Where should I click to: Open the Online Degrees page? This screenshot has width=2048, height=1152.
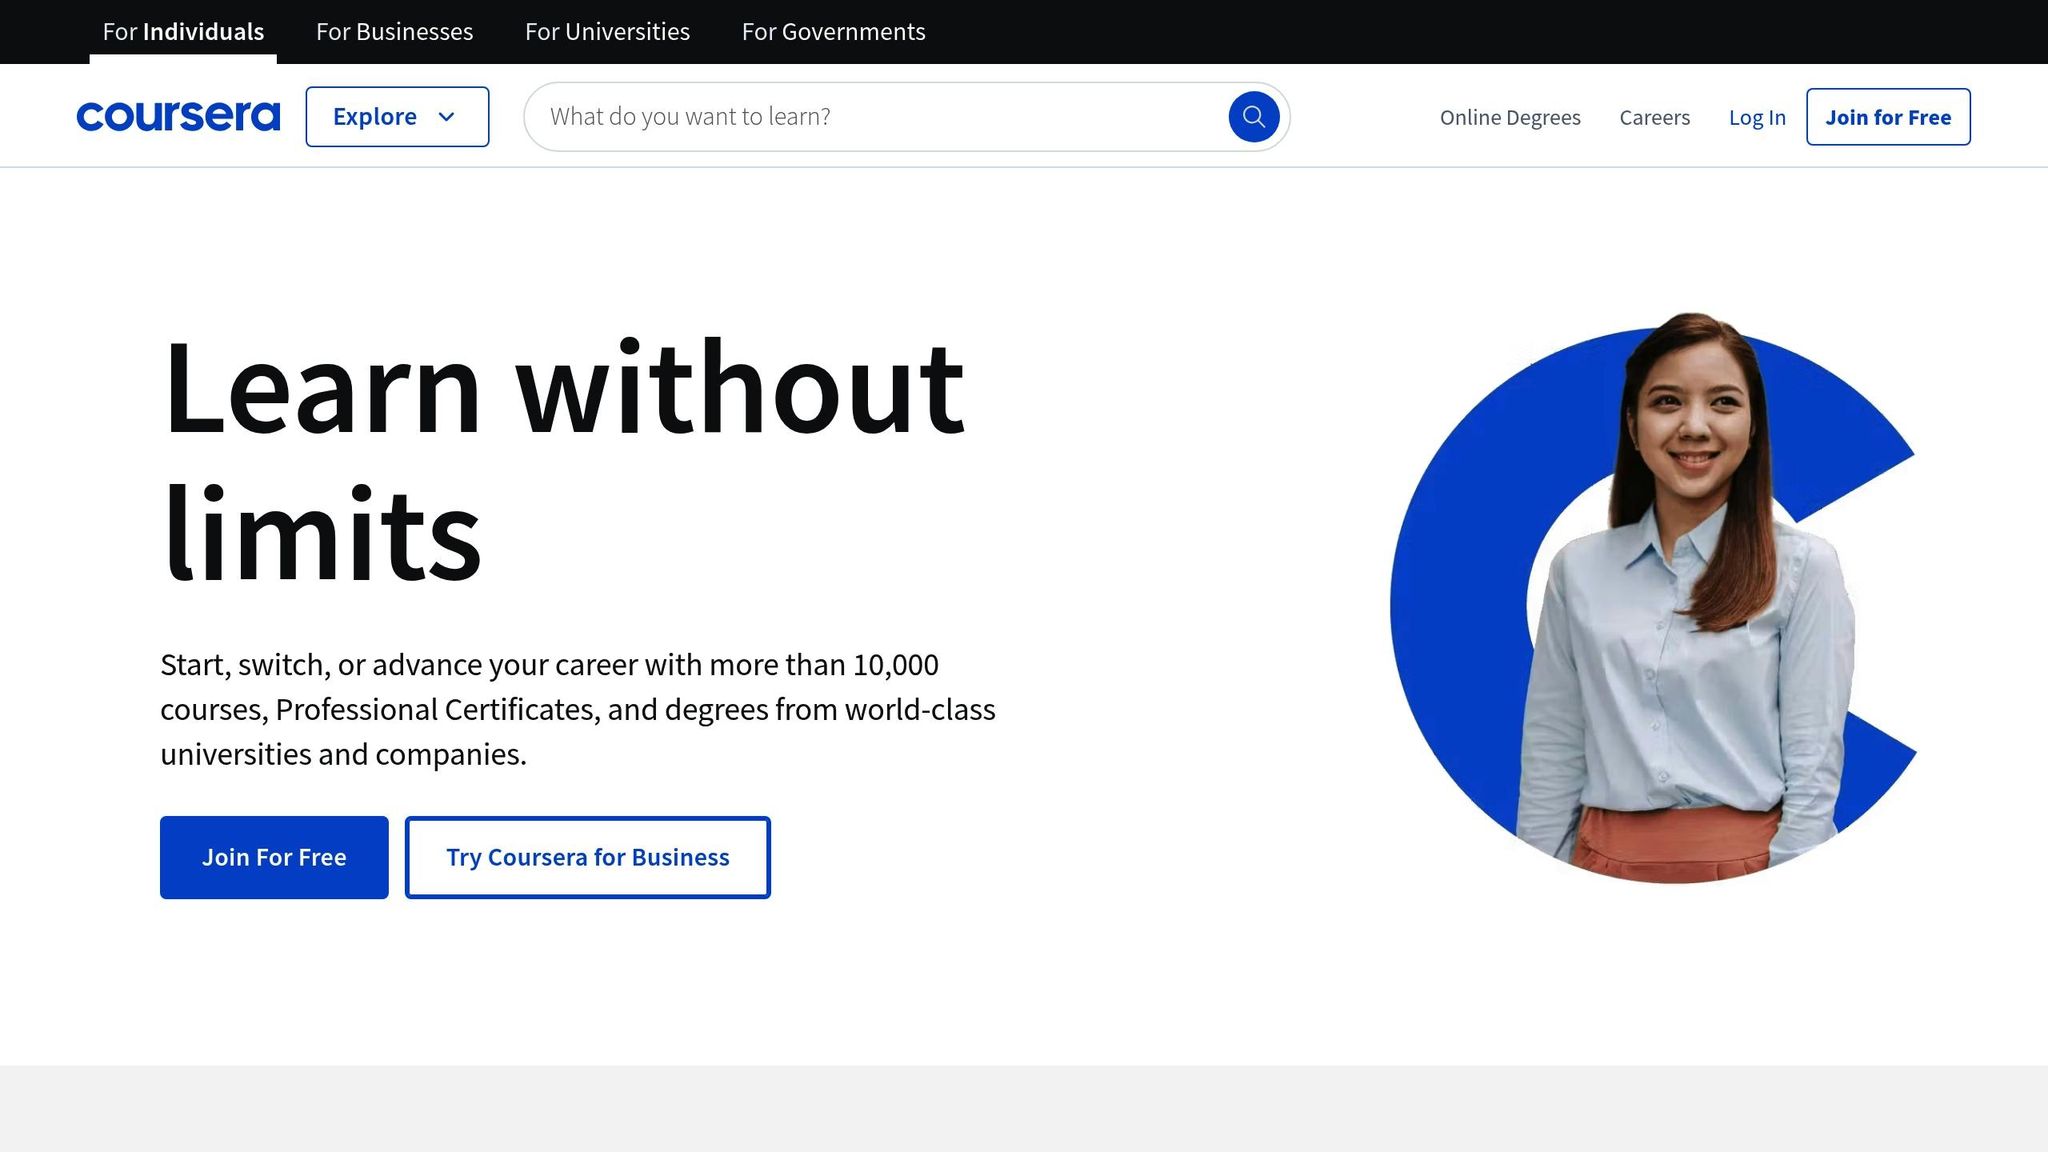1510,117
